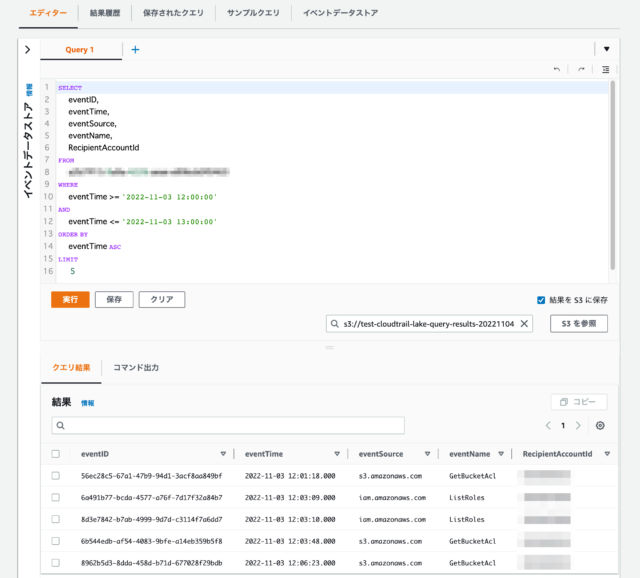Image resolution: width=640 pixels, height=578 pixels.
Task: Click the results filter search box
Action: pyautogui.click(x=228, y=425)
